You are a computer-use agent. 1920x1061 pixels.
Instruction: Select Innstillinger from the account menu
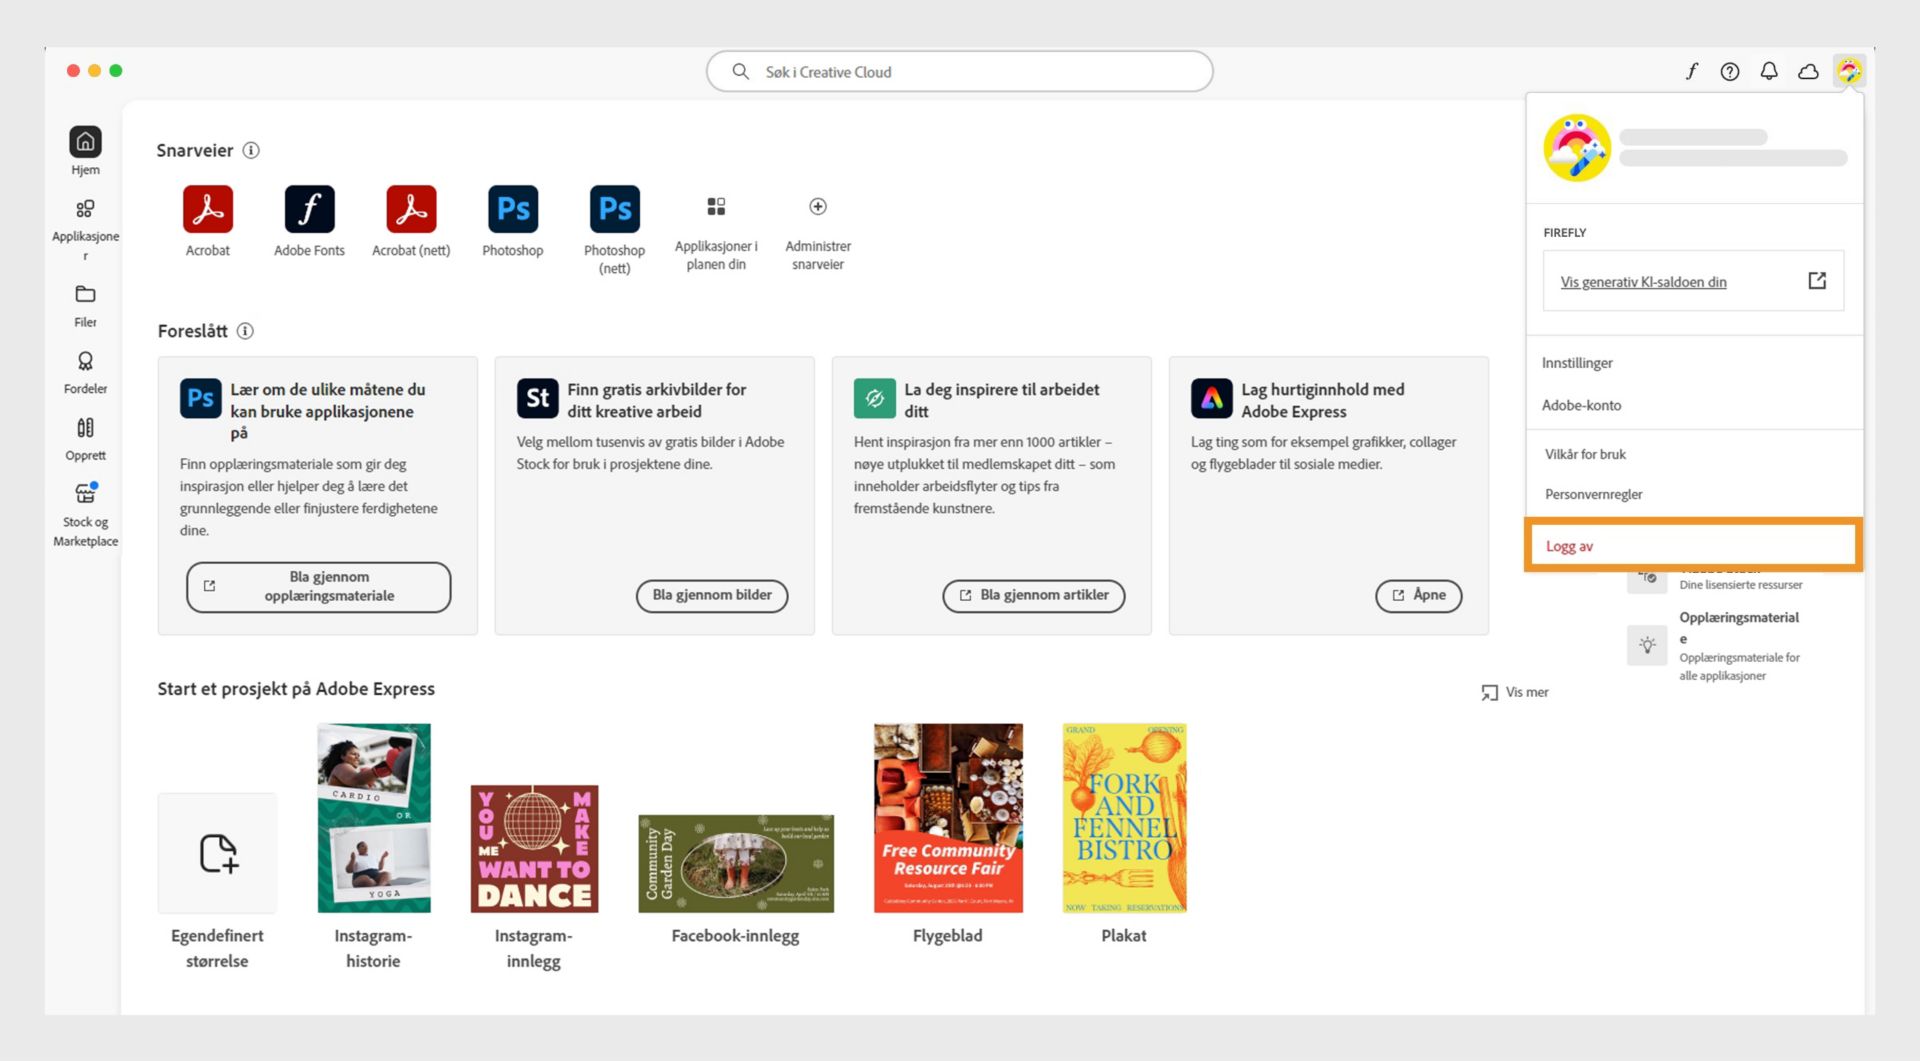tap(1578, 363)
